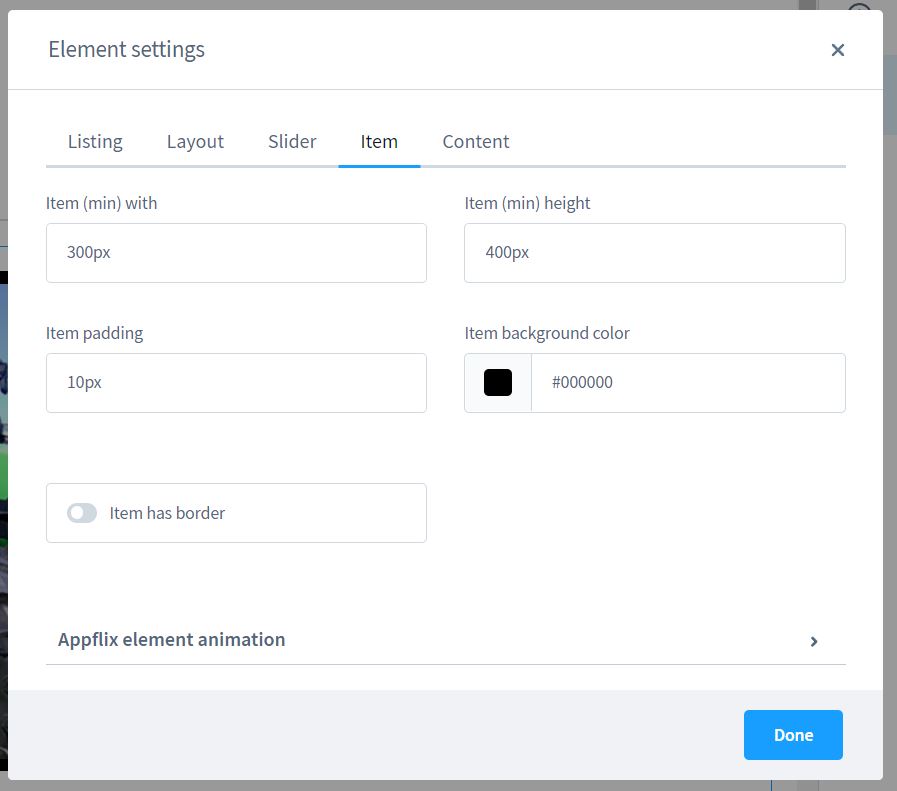Switch to the Listing tab
This screenshot has height=791, width=897.
[95, 141]
